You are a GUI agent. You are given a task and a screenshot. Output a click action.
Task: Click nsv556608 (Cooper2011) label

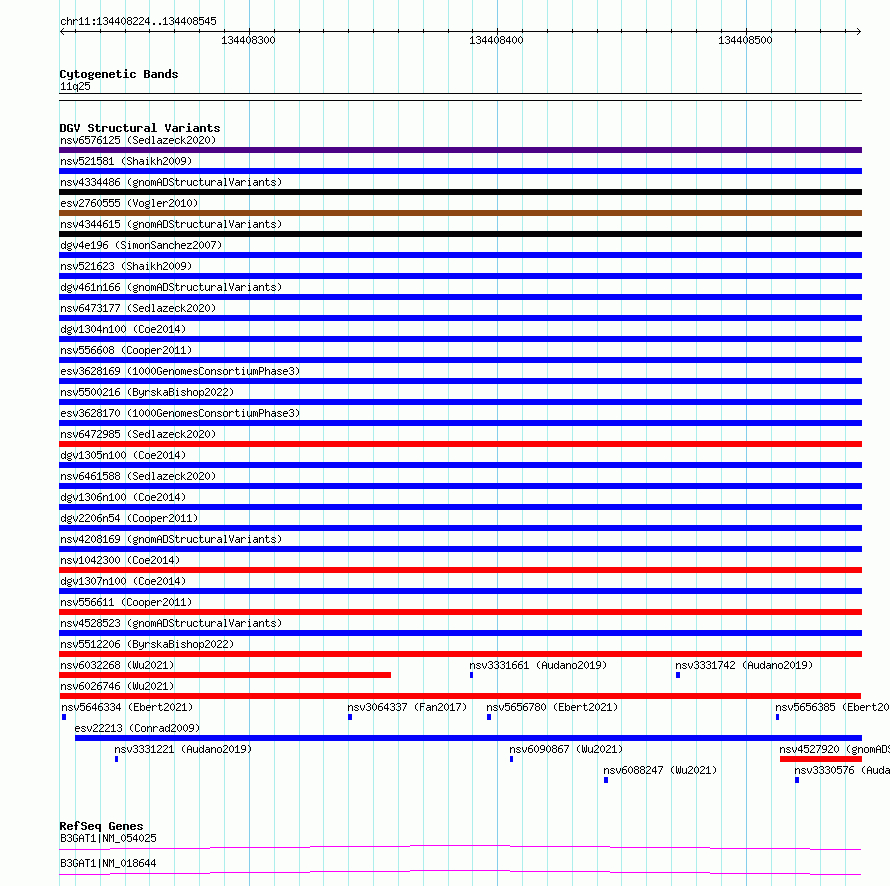126,350
